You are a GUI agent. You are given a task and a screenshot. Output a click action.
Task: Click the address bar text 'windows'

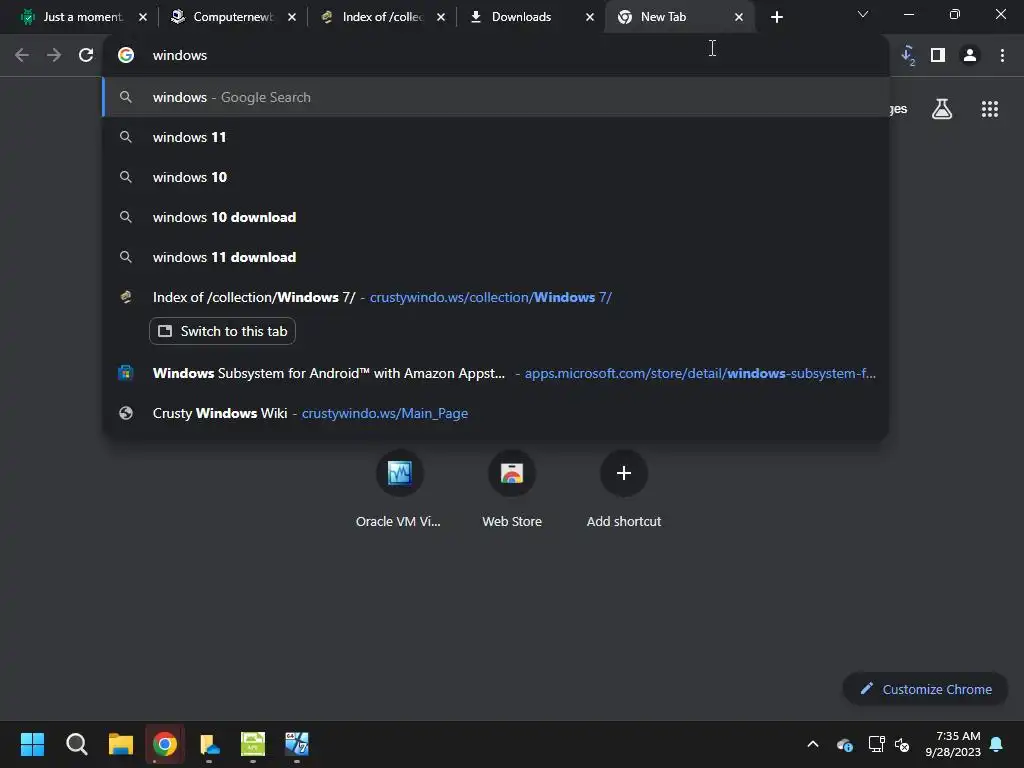click(x=180, y=56)
